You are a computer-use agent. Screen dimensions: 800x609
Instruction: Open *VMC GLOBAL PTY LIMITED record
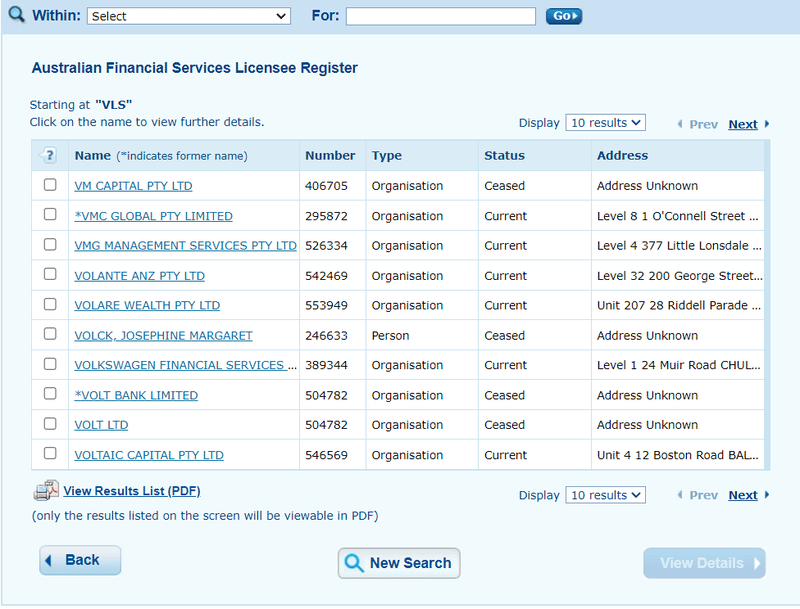coord(154,216)
